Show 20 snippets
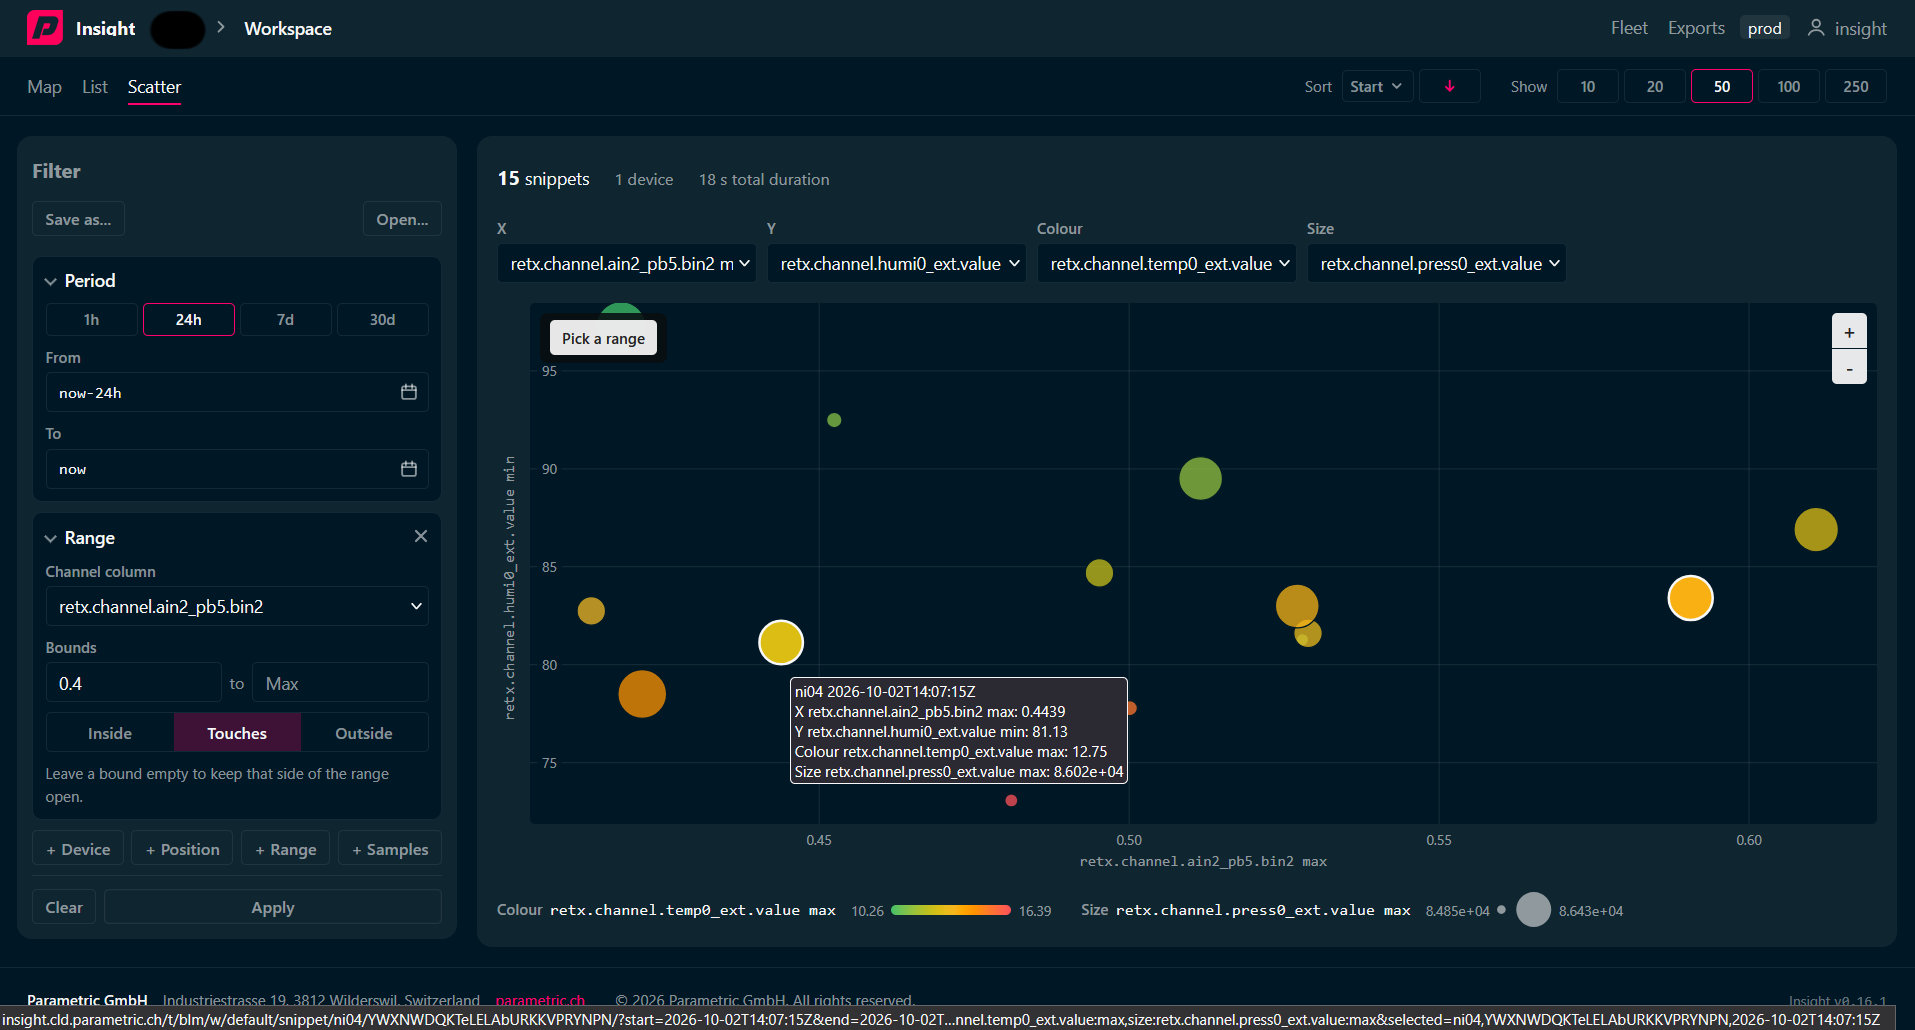Image resolution: width=1915 pixels, height=1030 pixels. point(1655,86)
